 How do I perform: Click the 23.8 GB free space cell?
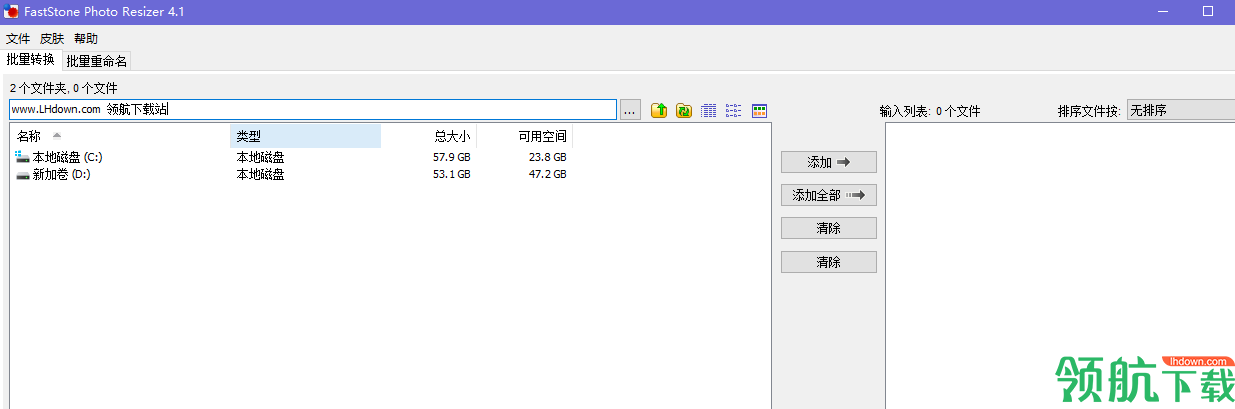point(547,157)
